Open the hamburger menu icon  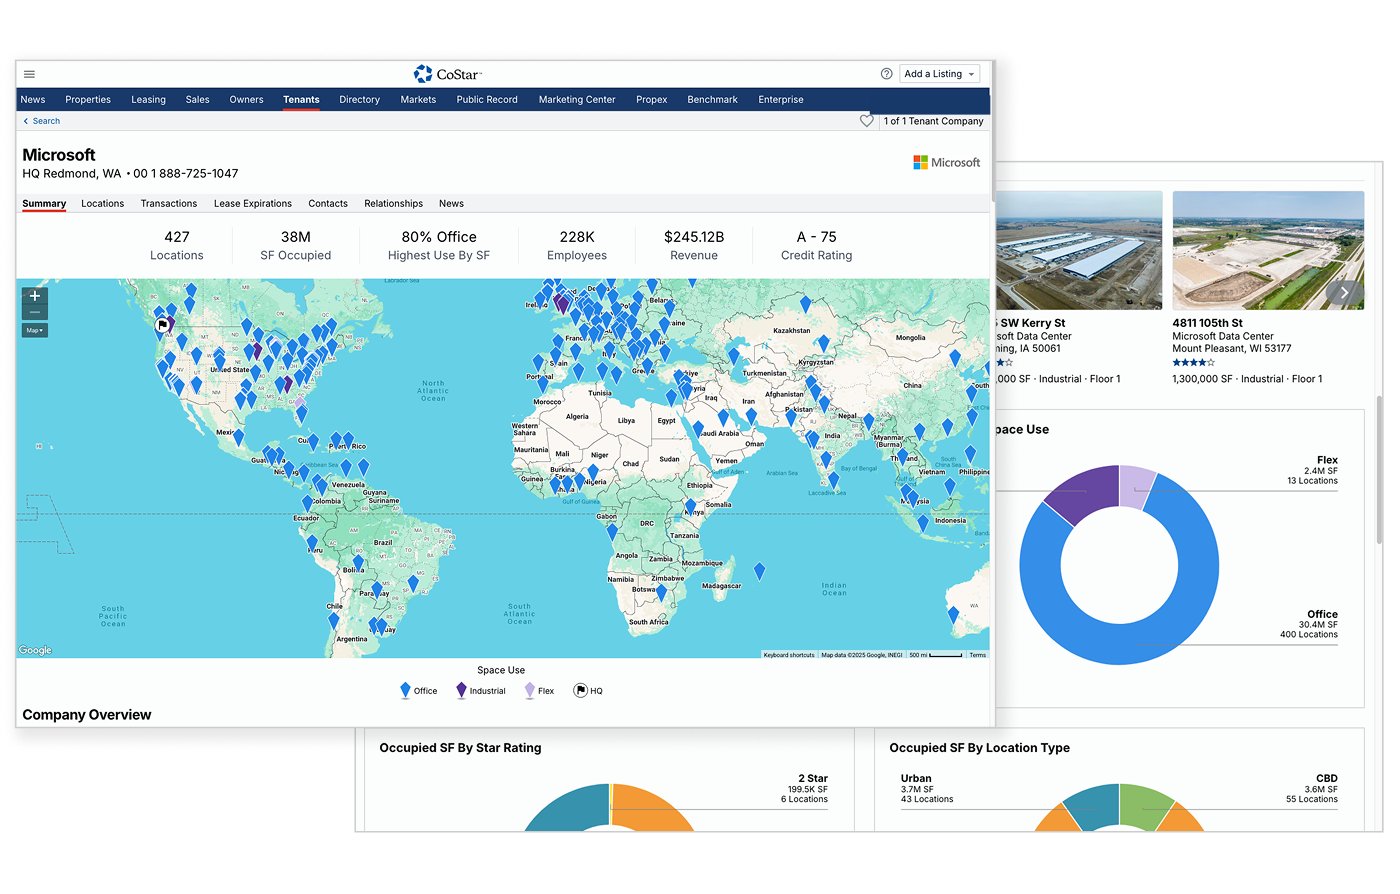pos(29,74)
